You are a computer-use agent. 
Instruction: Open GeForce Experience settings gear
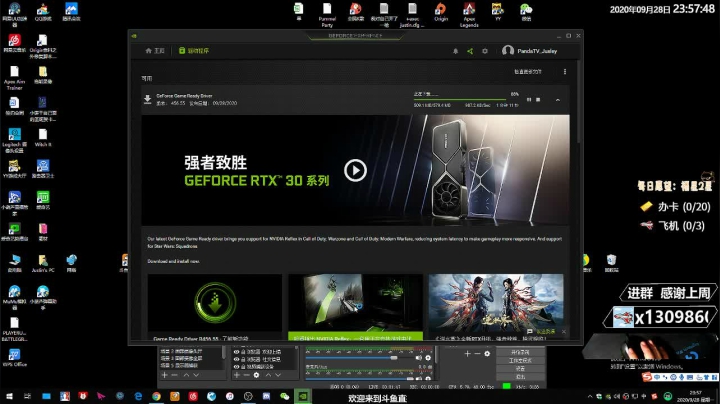click(485, 51)
